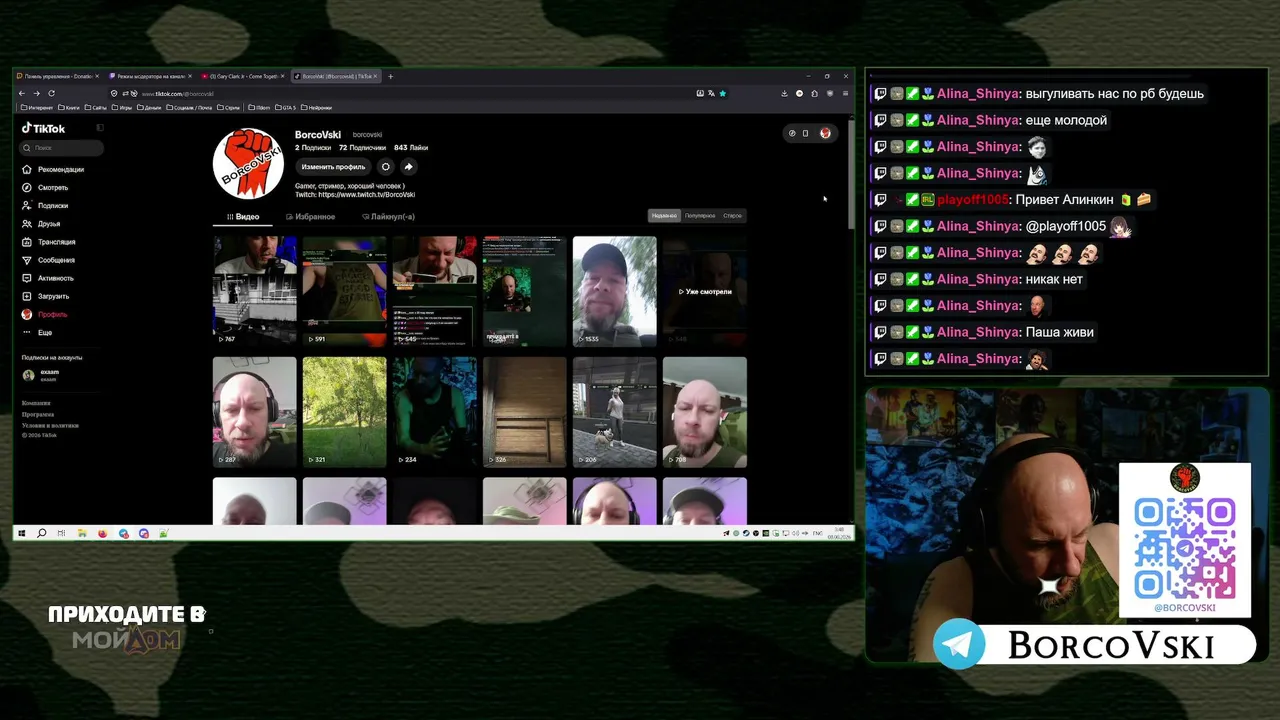Click Программа footer link
The height and width of the screenshot is (720, 1280).
click(x=38, y=414)
